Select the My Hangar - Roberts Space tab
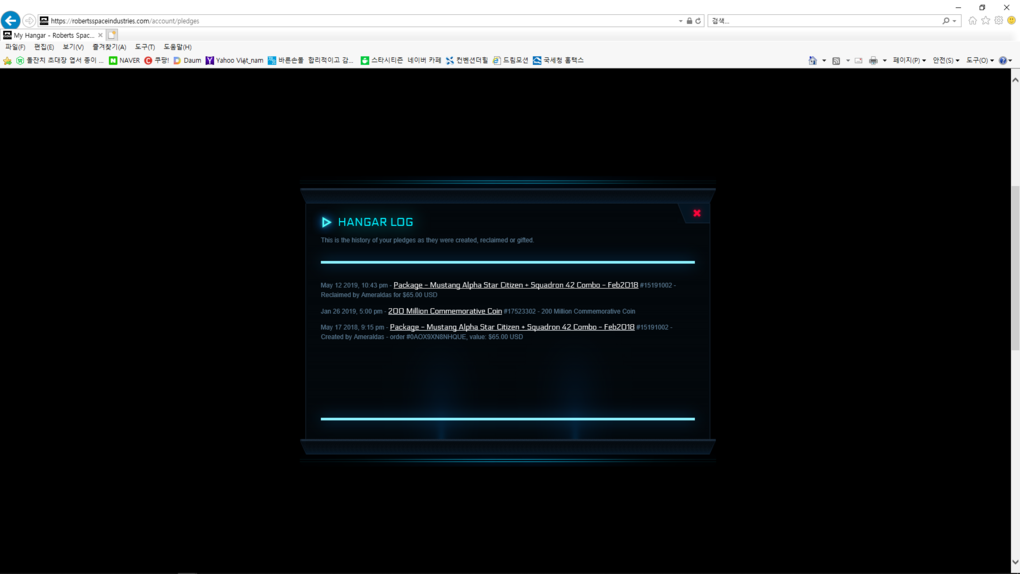This screenshot has width=1020, height=574. click(x=53, y=35)
